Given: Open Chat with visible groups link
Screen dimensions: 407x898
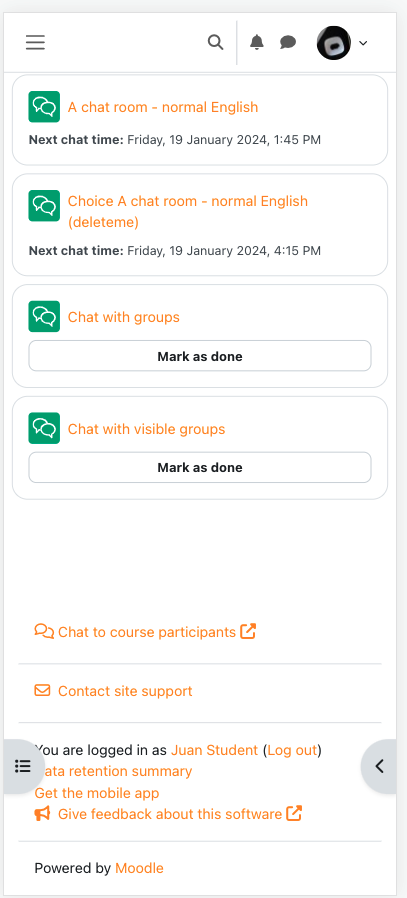Looking at the screenshot, I should click(147, 429).
